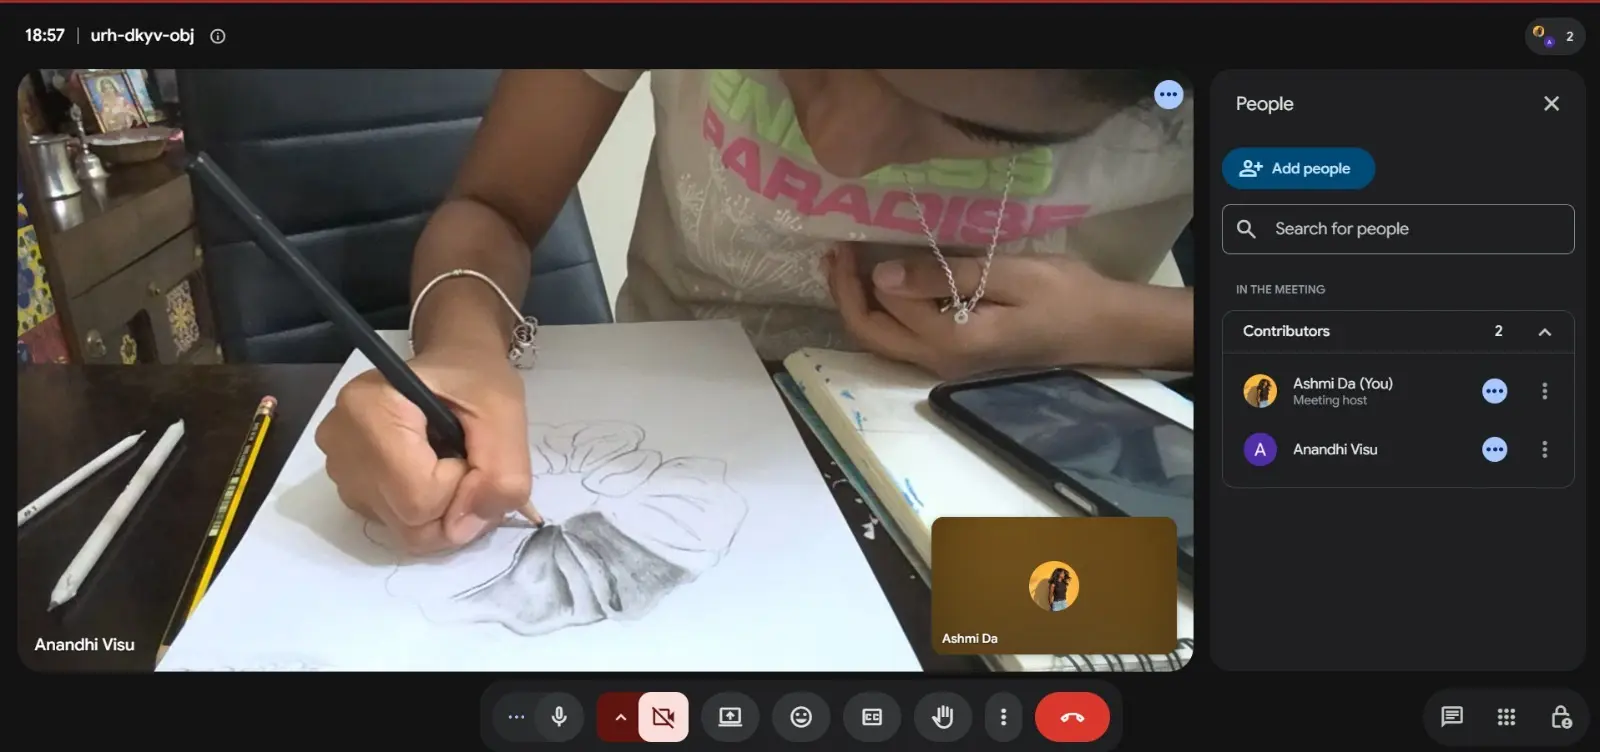1600x752 pixels.
Task: Open participants count badge at top right
Action: [1555, 36]
